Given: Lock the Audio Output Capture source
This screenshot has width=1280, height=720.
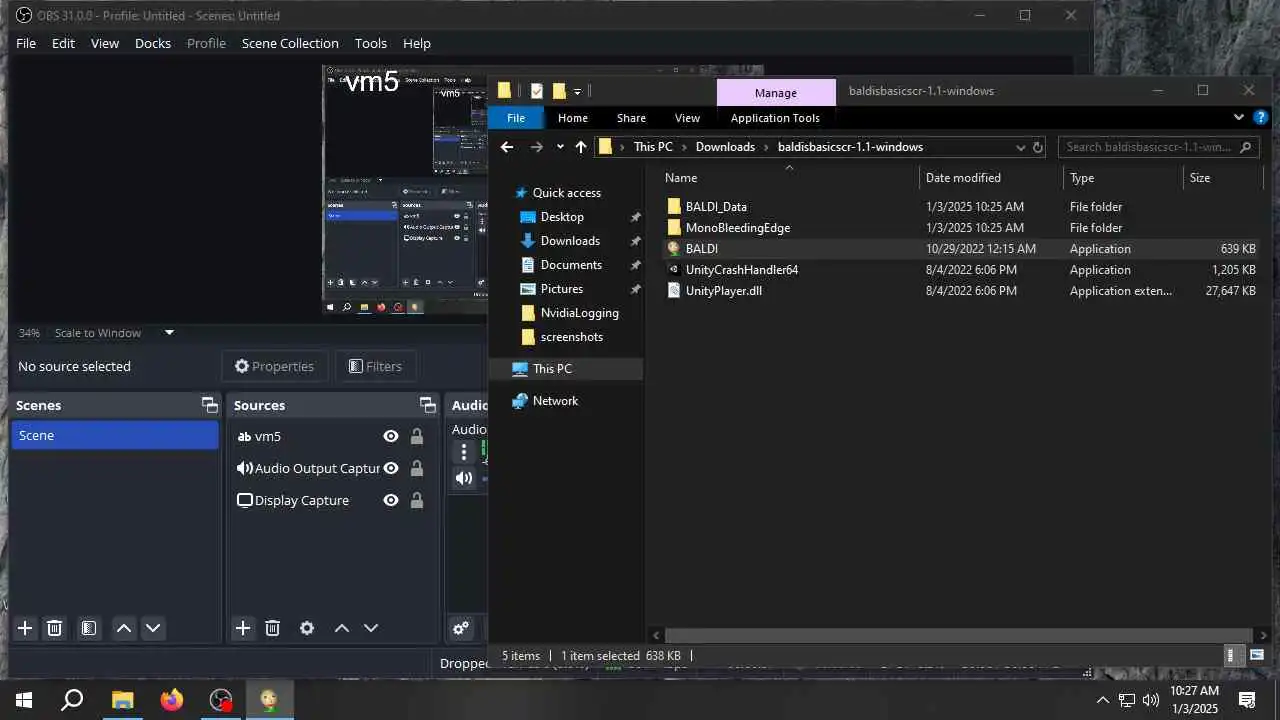Looking at the screenshot, I should coord(417,468).
